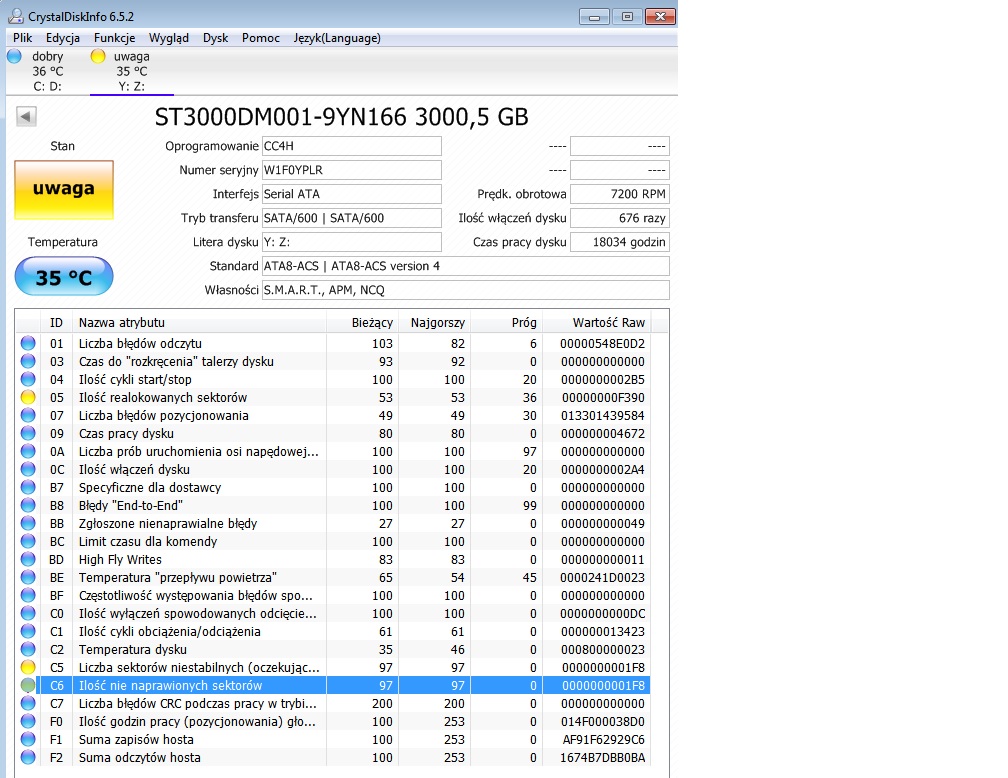Image resolution: width=1008 pixels, height=778 pixels.
Task: Click the yellow status icon for attribute C5
Action: click(x=28, y=667)
